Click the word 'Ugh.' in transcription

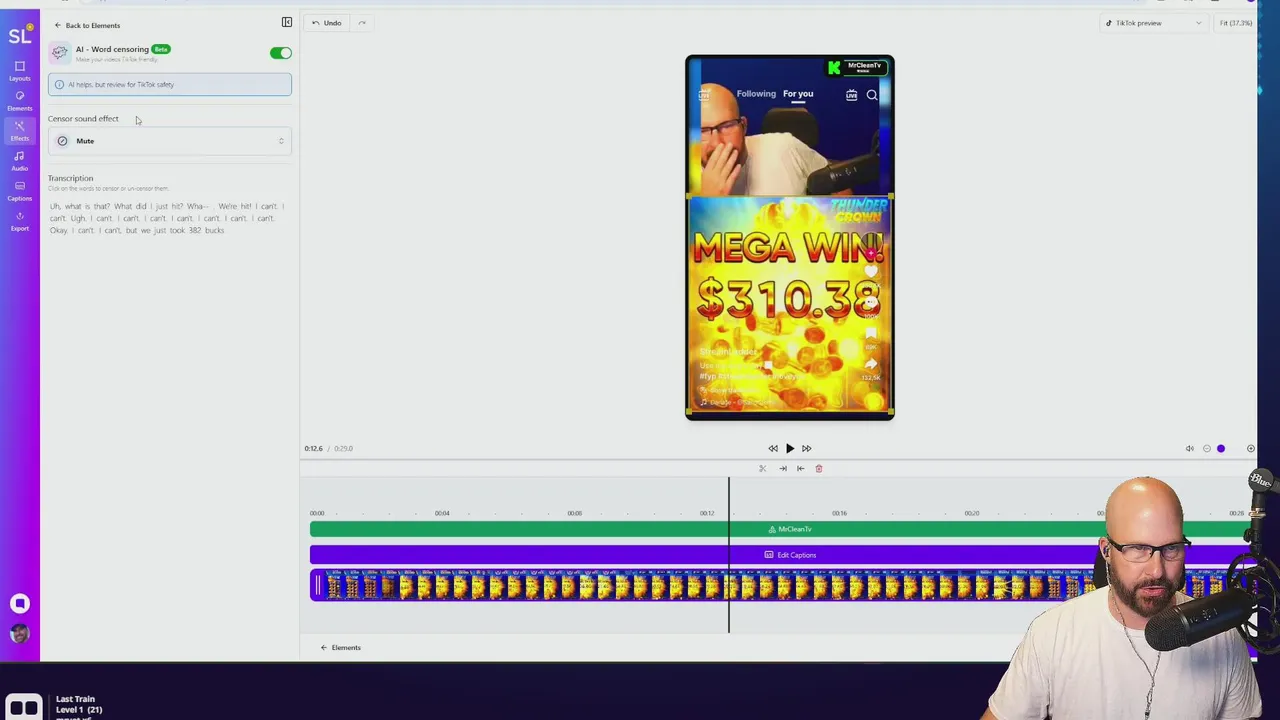pos(79,218)
